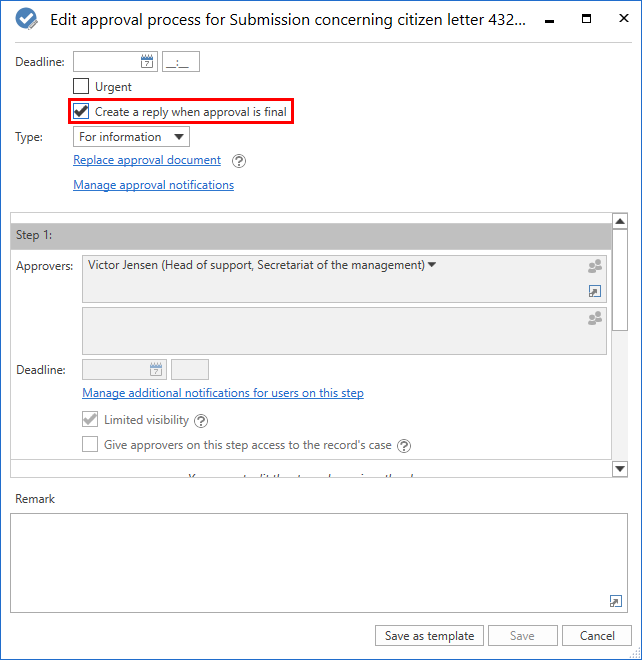
Task: Open the Type dropdown showing For information
Action: (131, 137)
